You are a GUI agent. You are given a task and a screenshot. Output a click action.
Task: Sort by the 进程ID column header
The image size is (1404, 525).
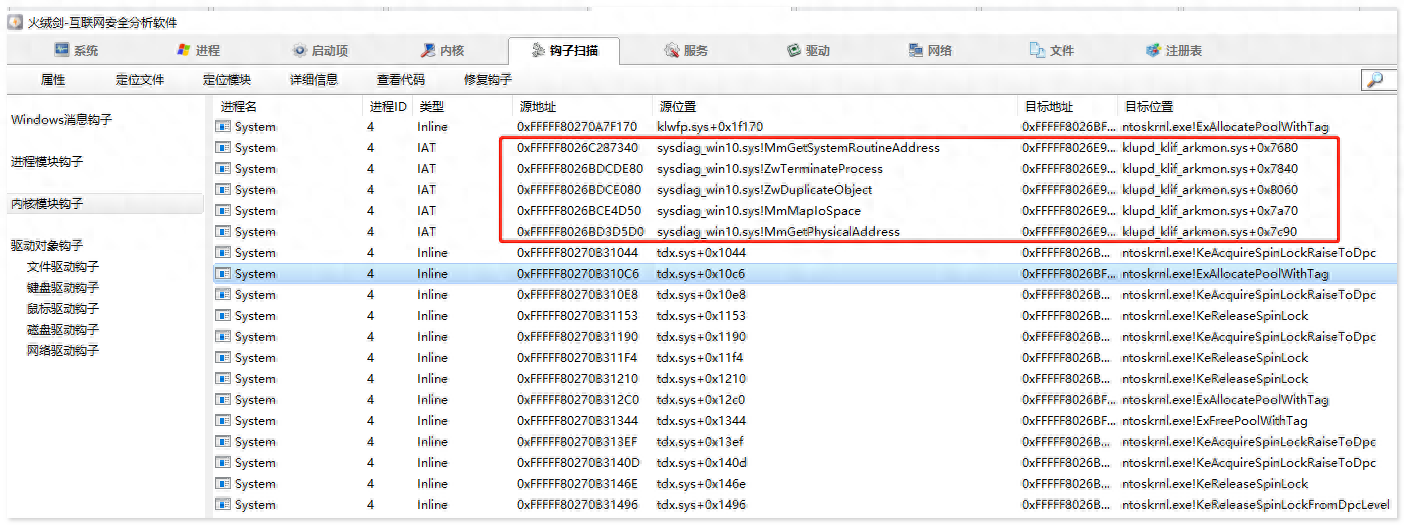pyautogui.click(x=388, y=106)
